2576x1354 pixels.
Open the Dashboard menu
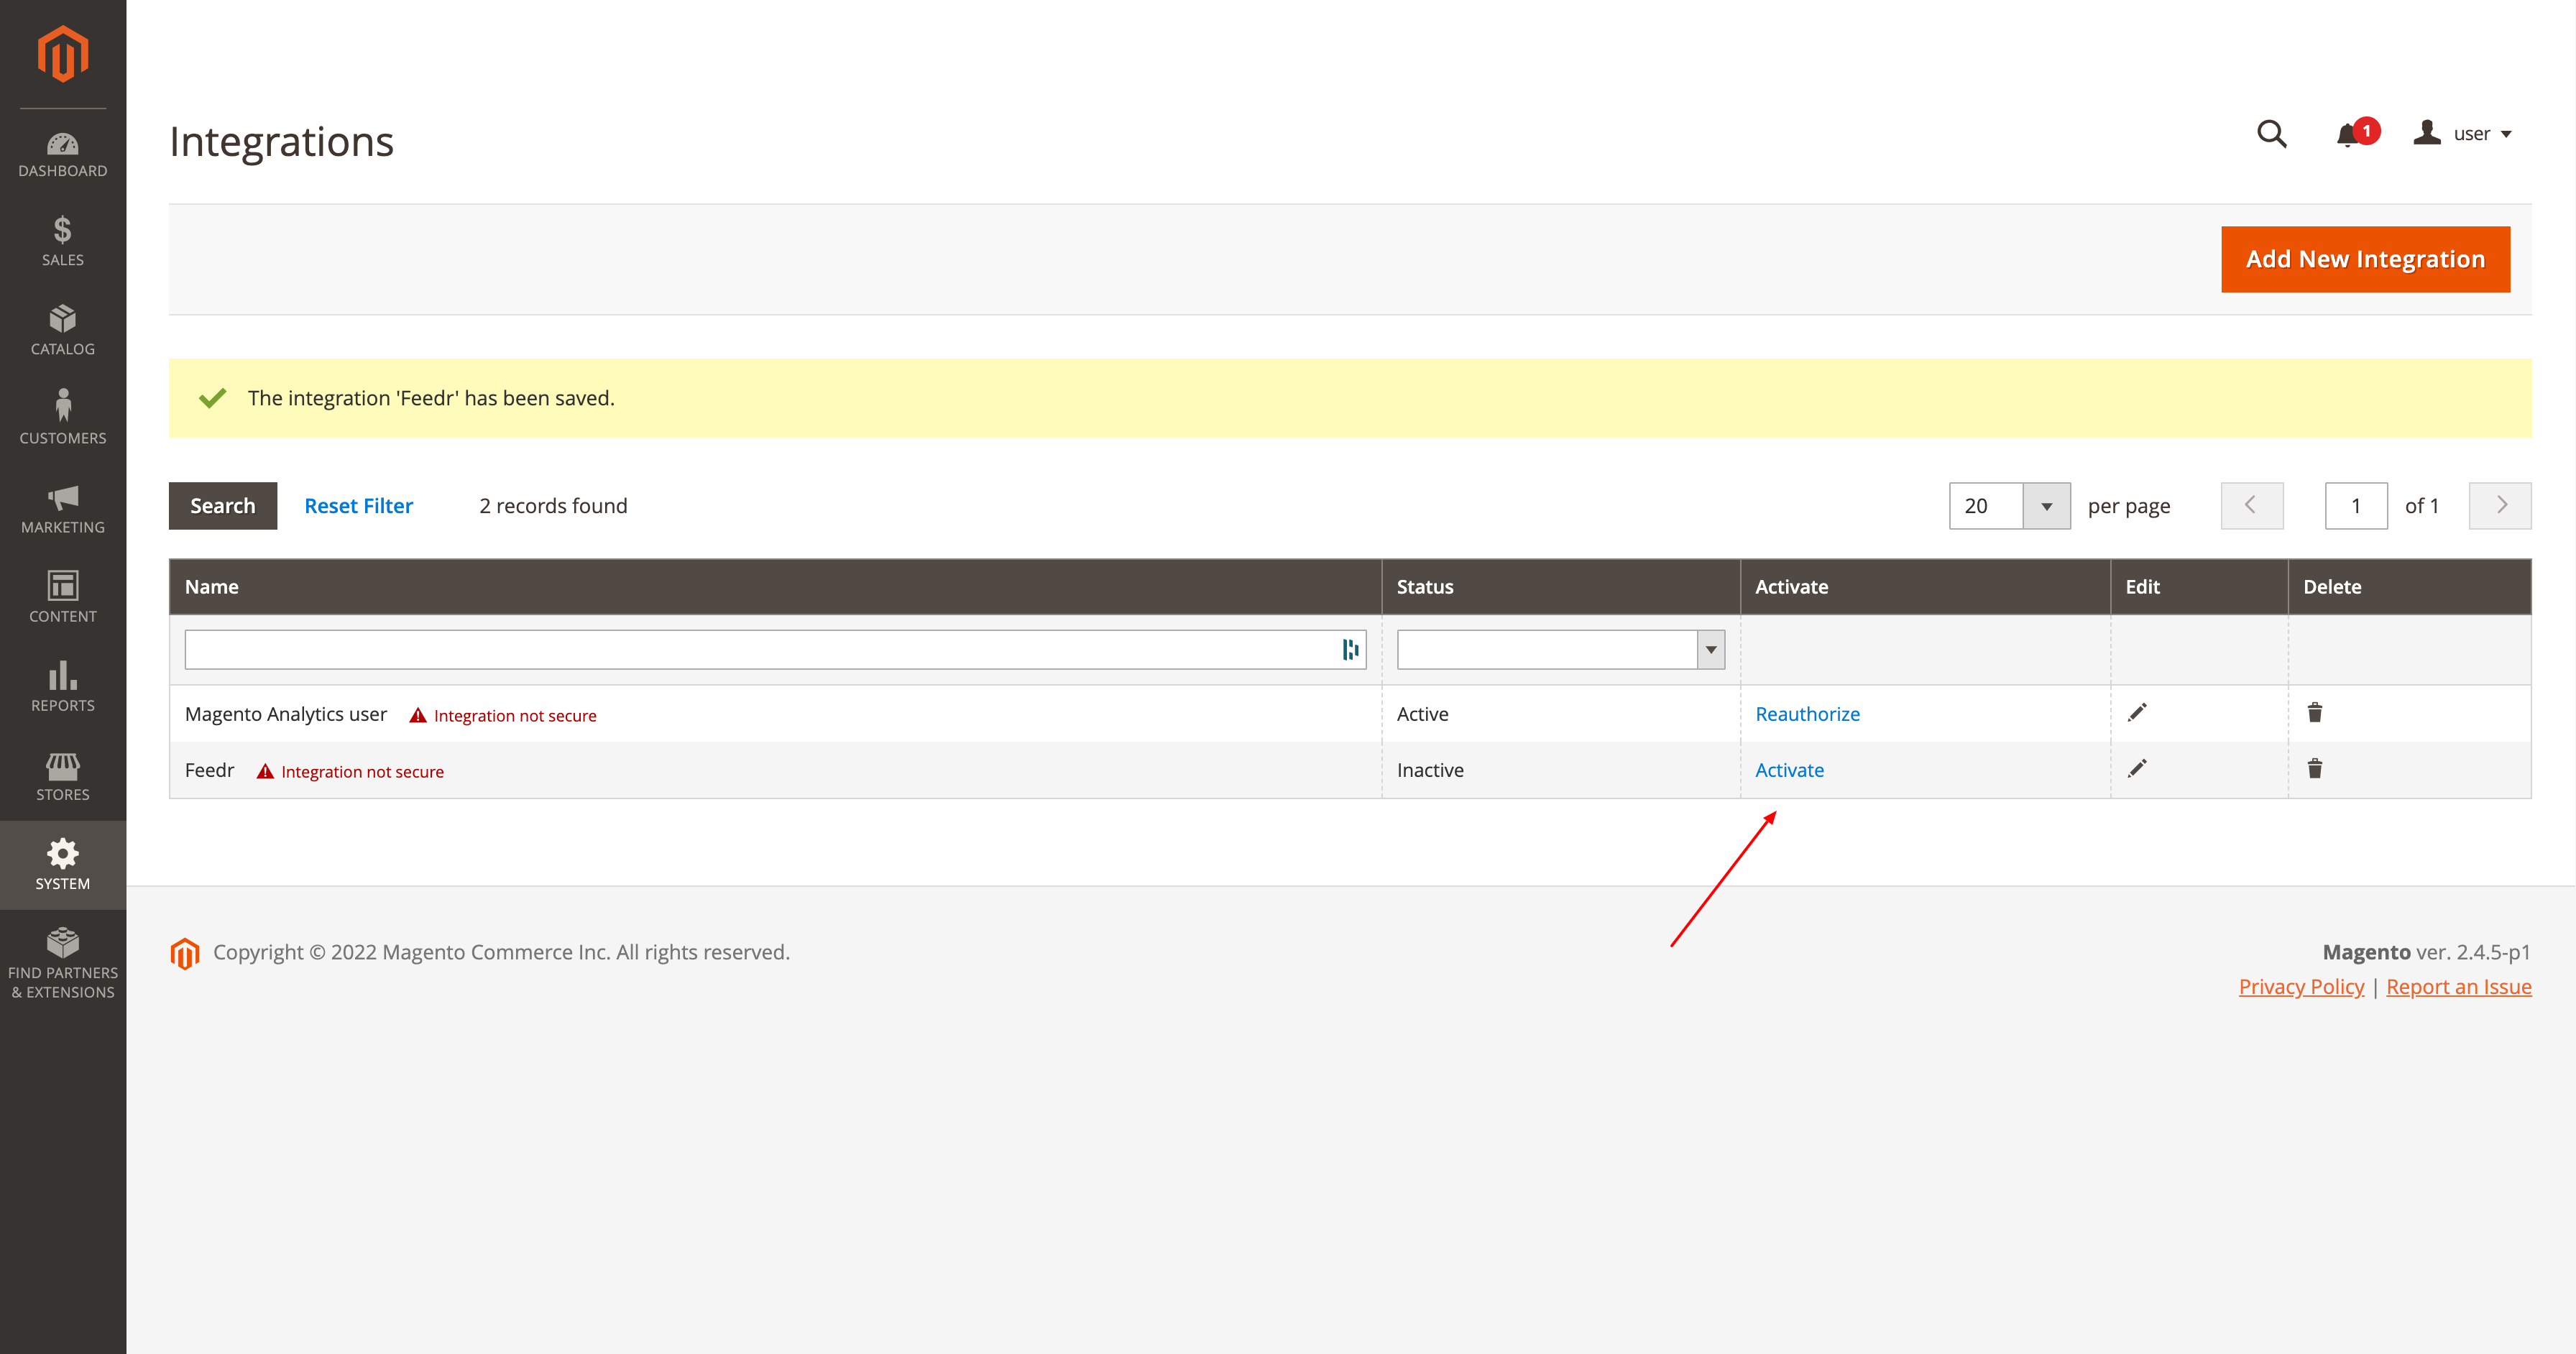click(63, 155)
